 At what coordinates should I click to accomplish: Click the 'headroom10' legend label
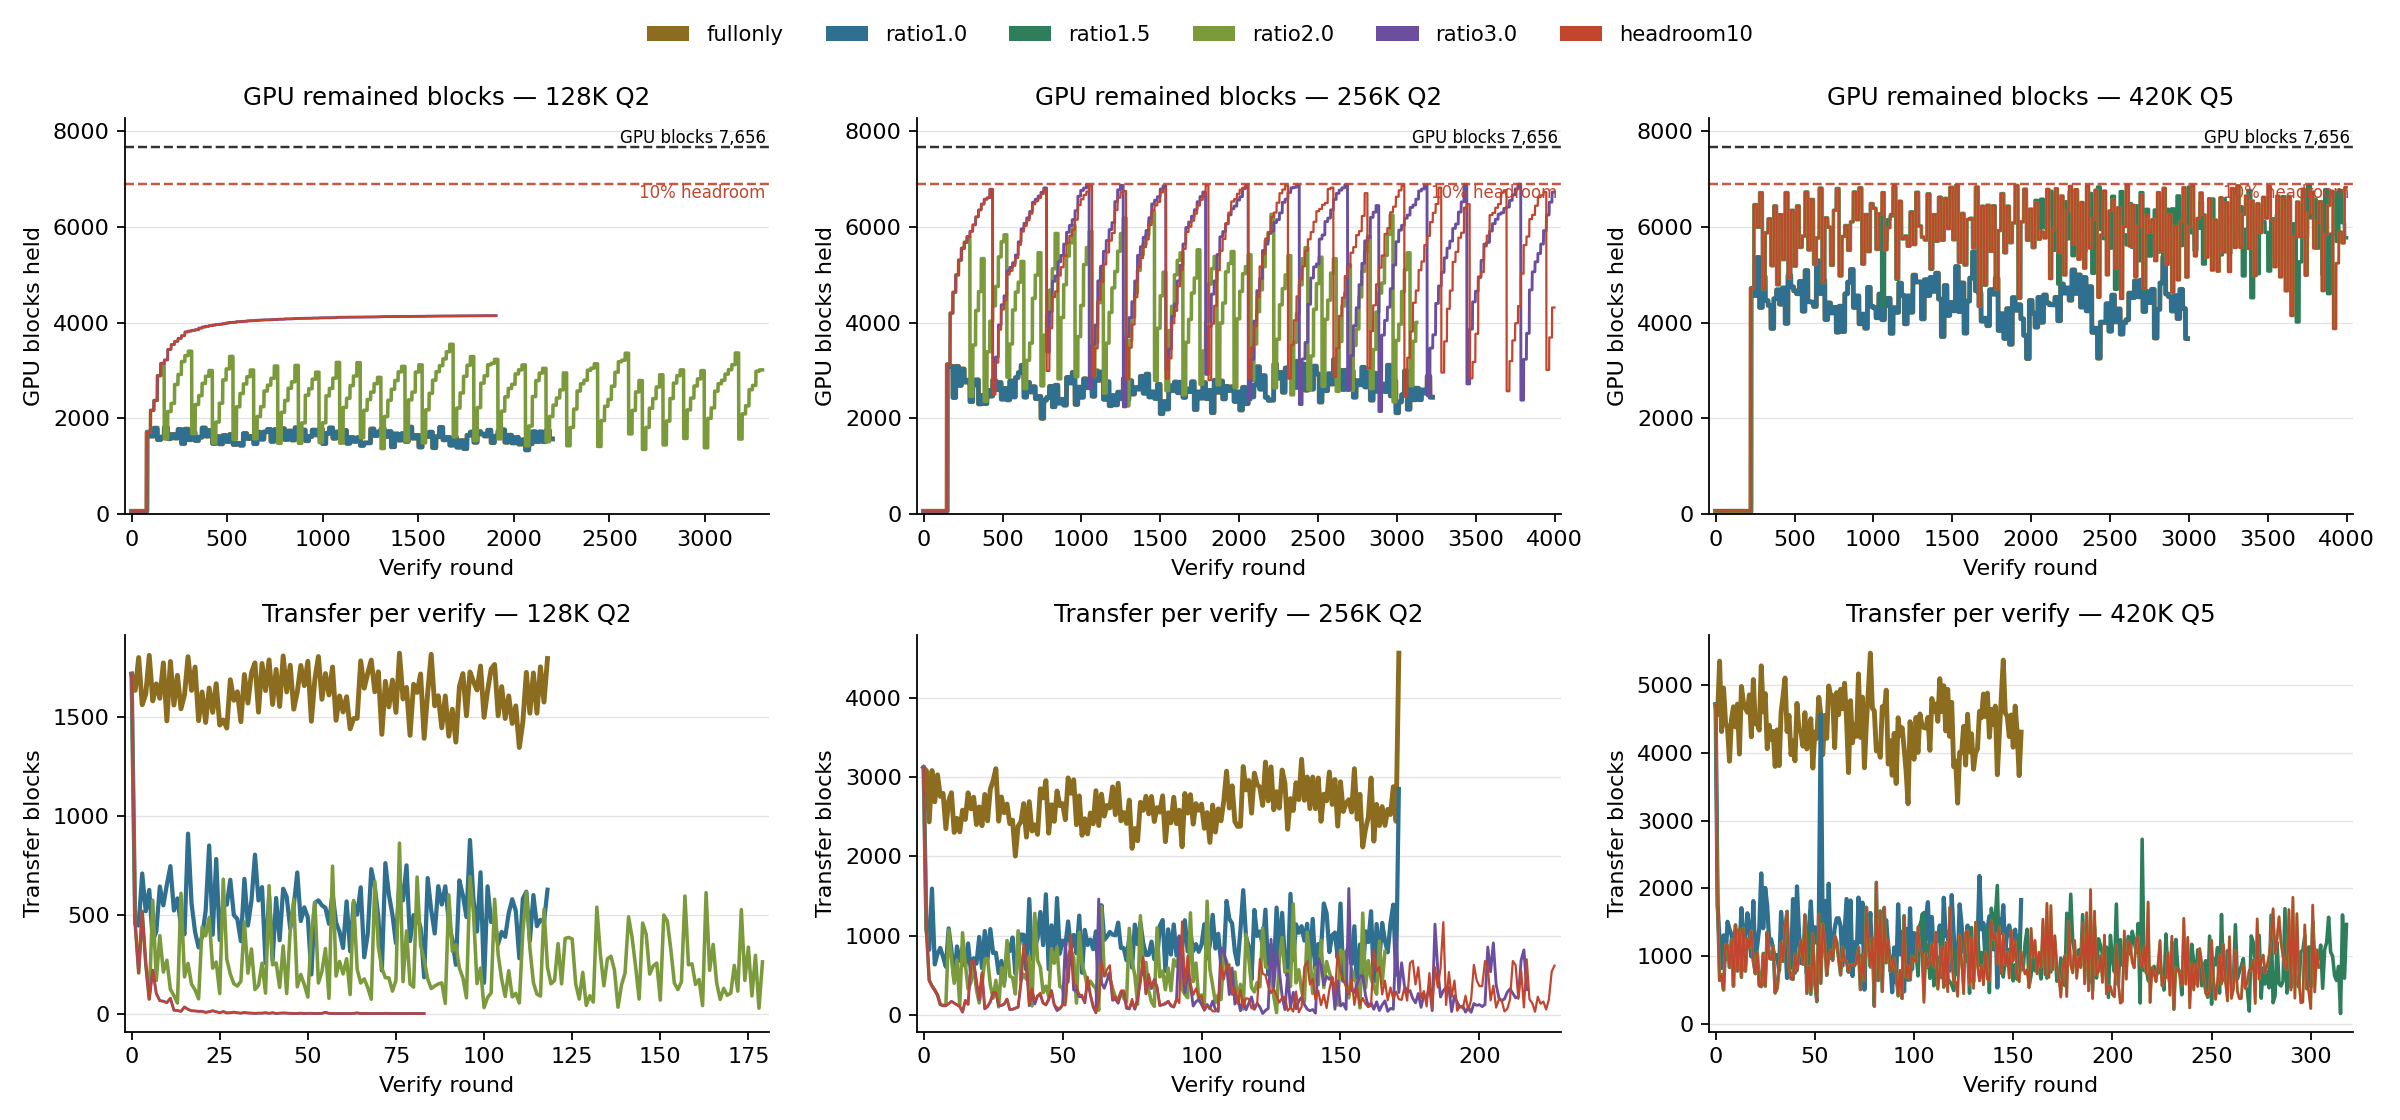[x=1686, y=34]
